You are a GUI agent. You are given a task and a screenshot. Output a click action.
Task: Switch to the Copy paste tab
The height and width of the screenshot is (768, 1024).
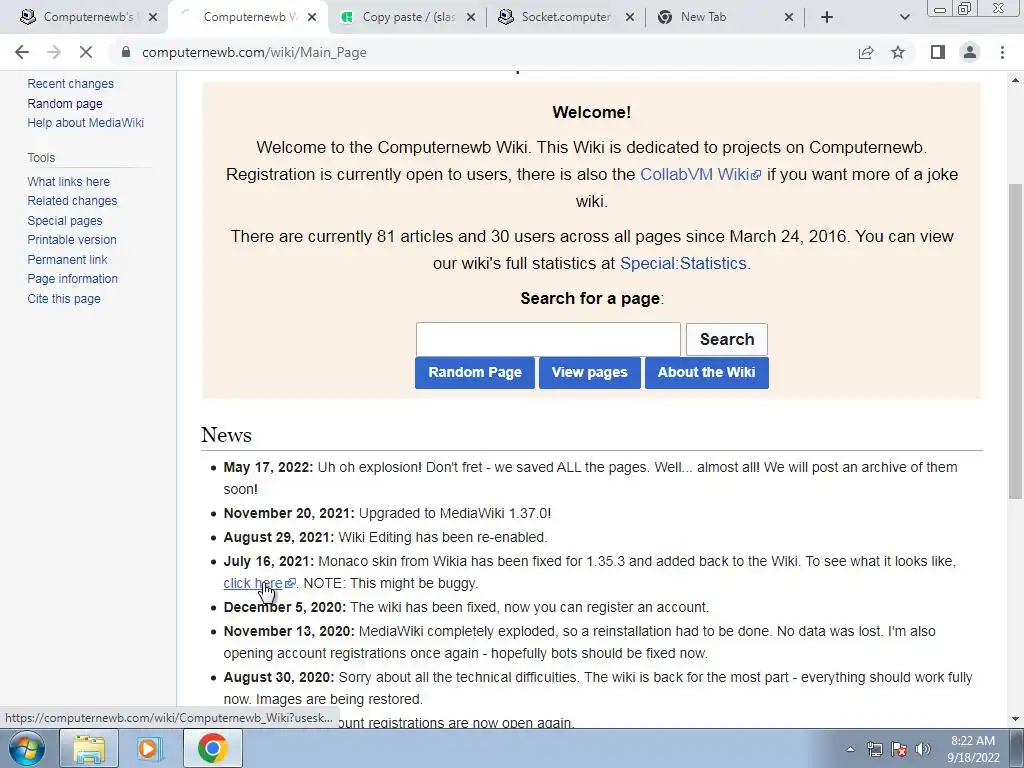409,17
